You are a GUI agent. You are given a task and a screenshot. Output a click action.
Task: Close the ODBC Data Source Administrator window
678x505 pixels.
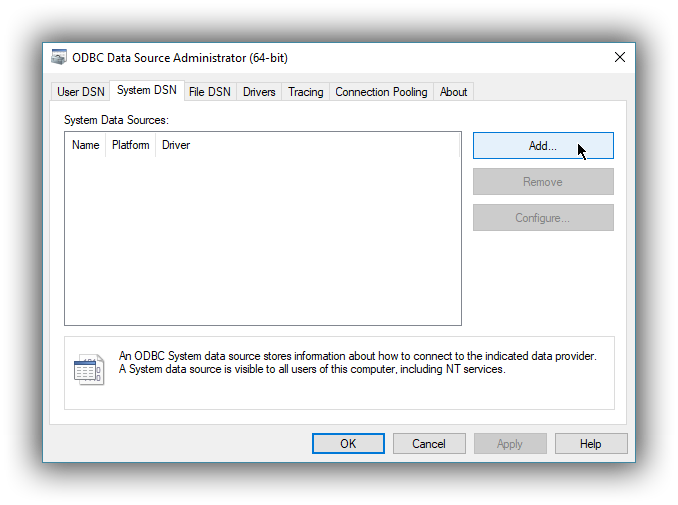[x=620, y=58]
